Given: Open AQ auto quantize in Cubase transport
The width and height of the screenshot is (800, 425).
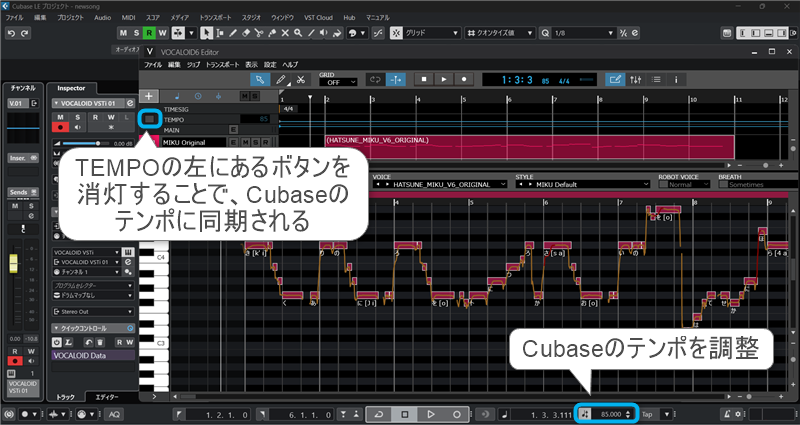Looking at the screenshot, I should click(x=114, y=414).
